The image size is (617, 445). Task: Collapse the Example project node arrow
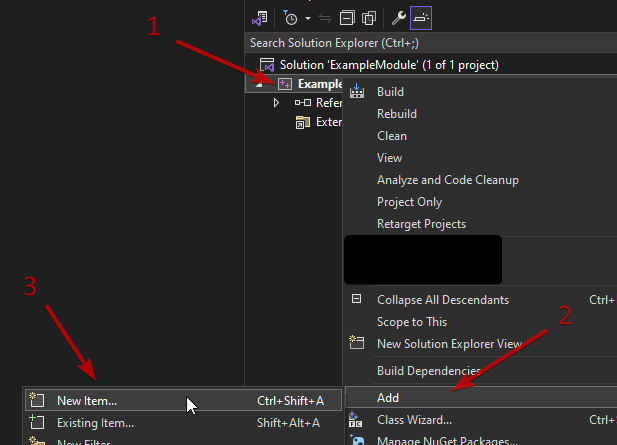[x=258, y=84]
